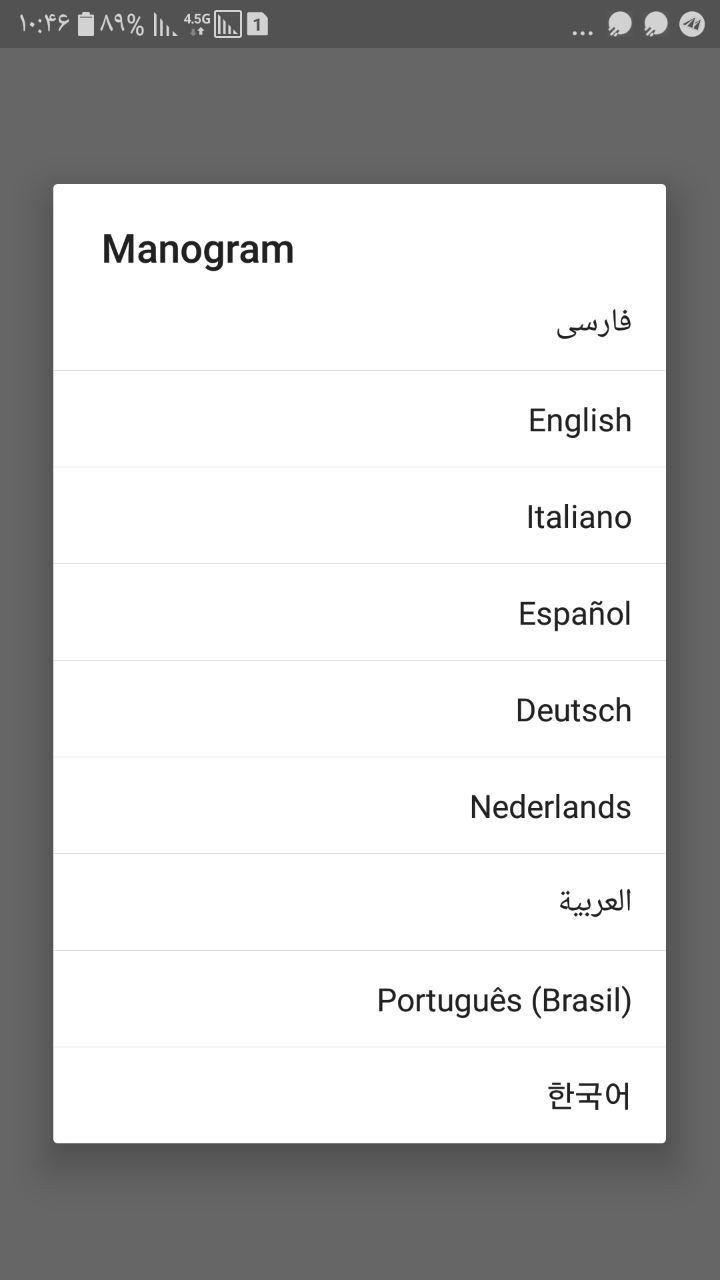Choose Nederlands language option
This screenshot has height=1280, width=720.
pos(550,807)
